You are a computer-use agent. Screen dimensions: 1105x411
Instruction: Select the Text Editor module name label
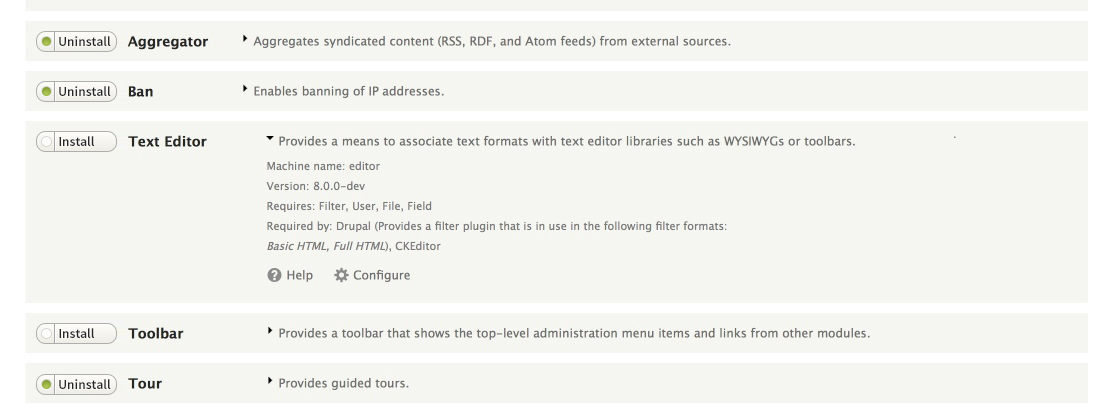tap(168, 142)
